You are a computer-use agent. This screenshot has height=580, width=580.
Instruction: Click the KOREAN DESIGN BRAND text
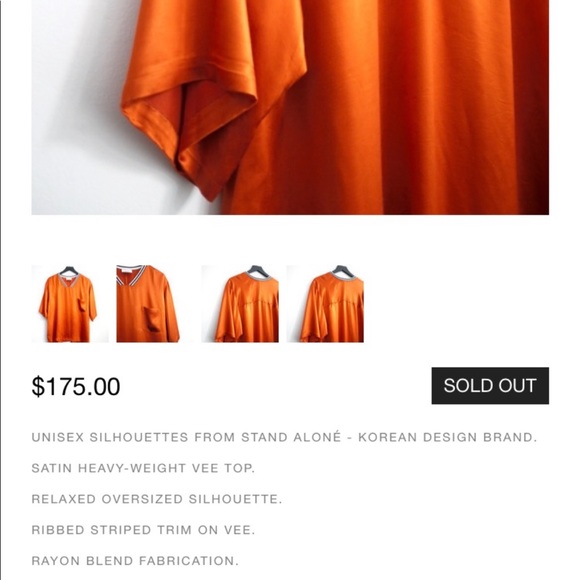tap(448, 437)
